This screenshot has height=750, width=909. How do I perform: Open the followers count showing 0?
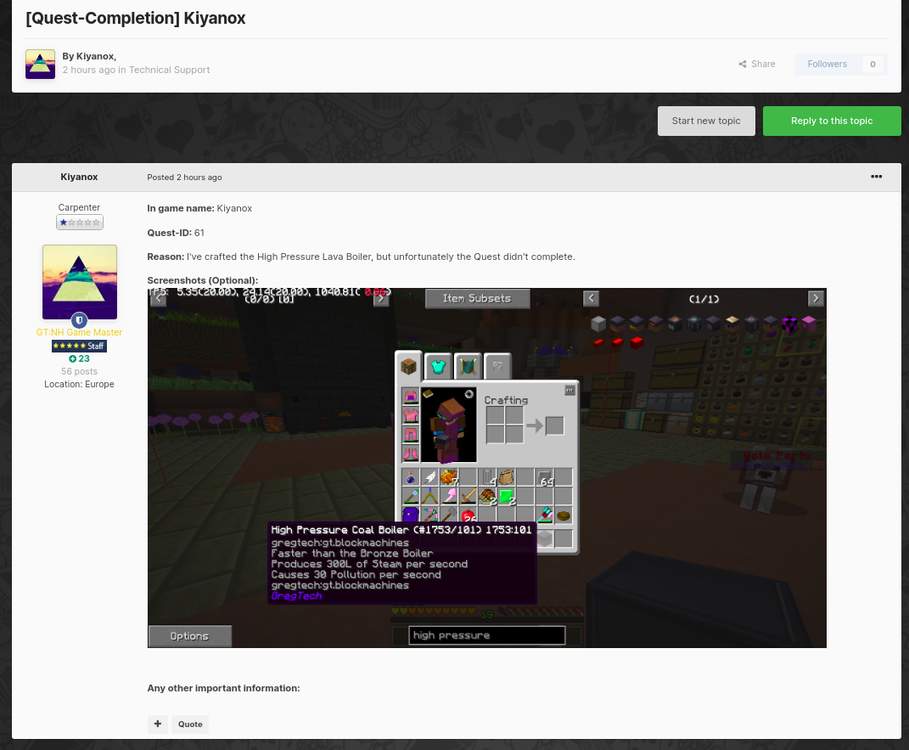(872, 64)
